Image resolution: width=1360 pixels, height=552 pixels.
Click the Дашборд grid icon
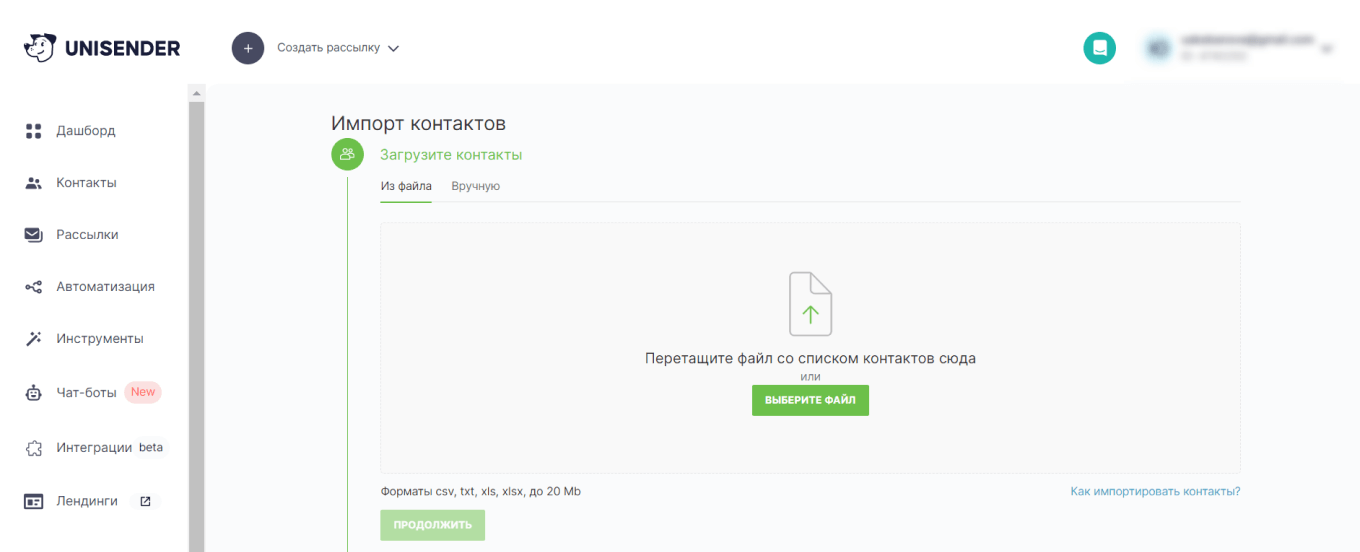(34, 131)
